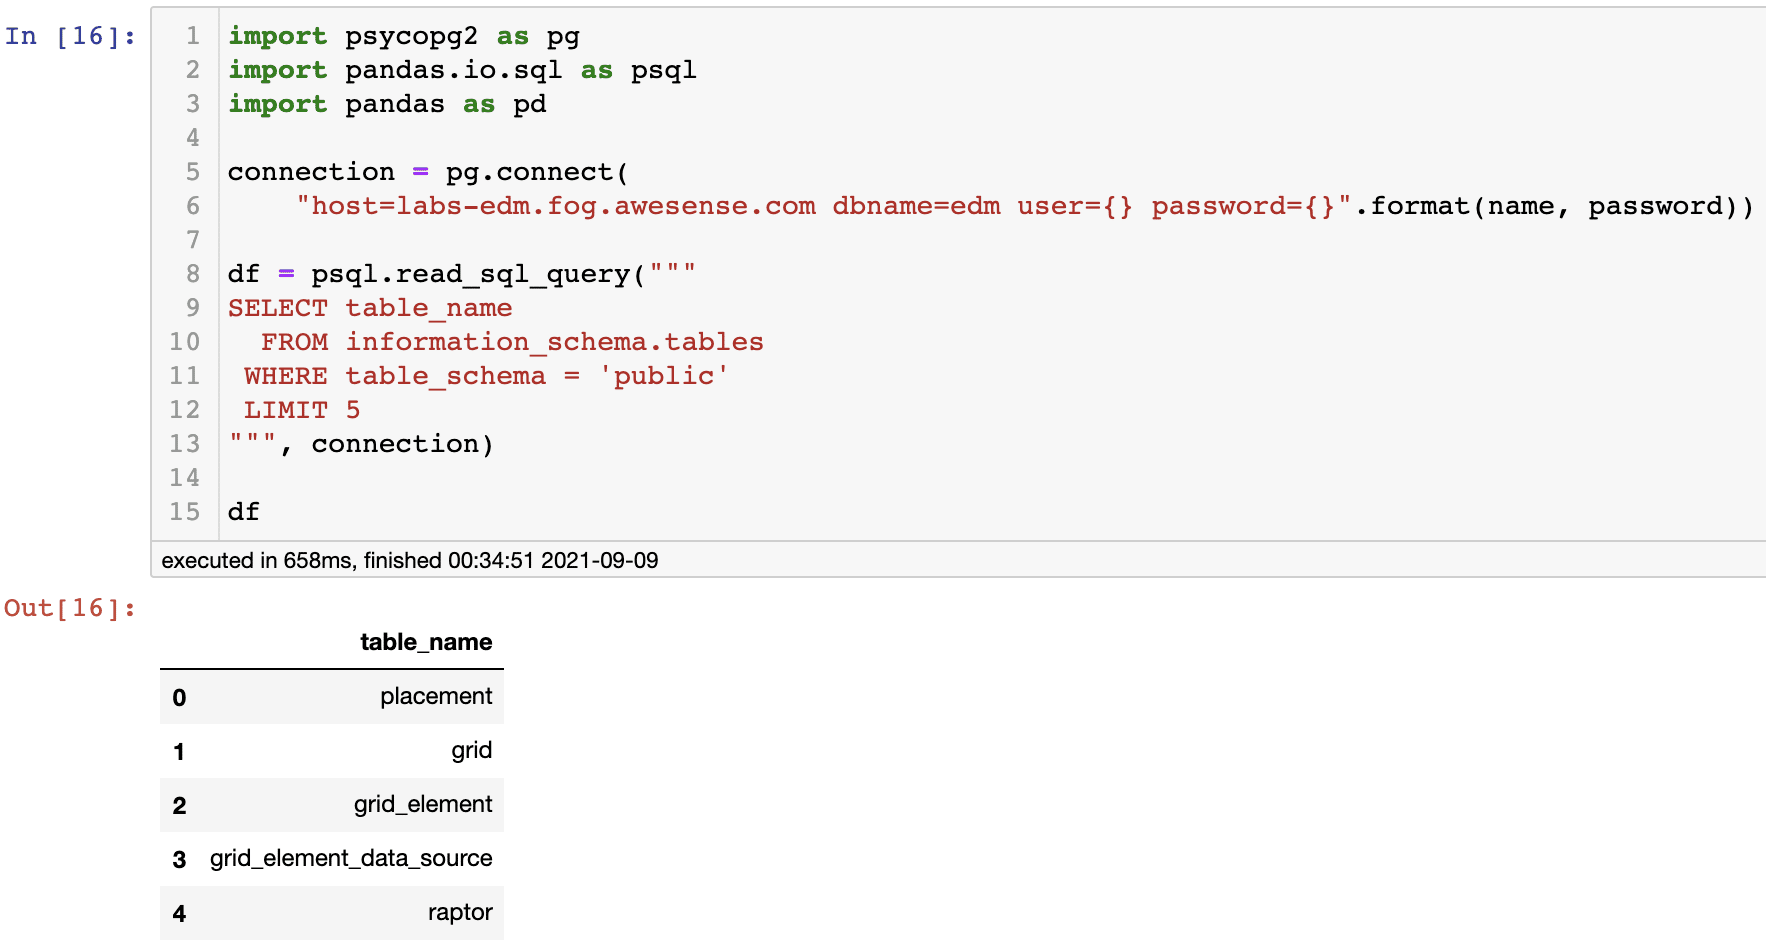Image resolution: width=1766 pixels, height=952 pixels.
Task: Click the host connection string on line 6
Action: 823,206
